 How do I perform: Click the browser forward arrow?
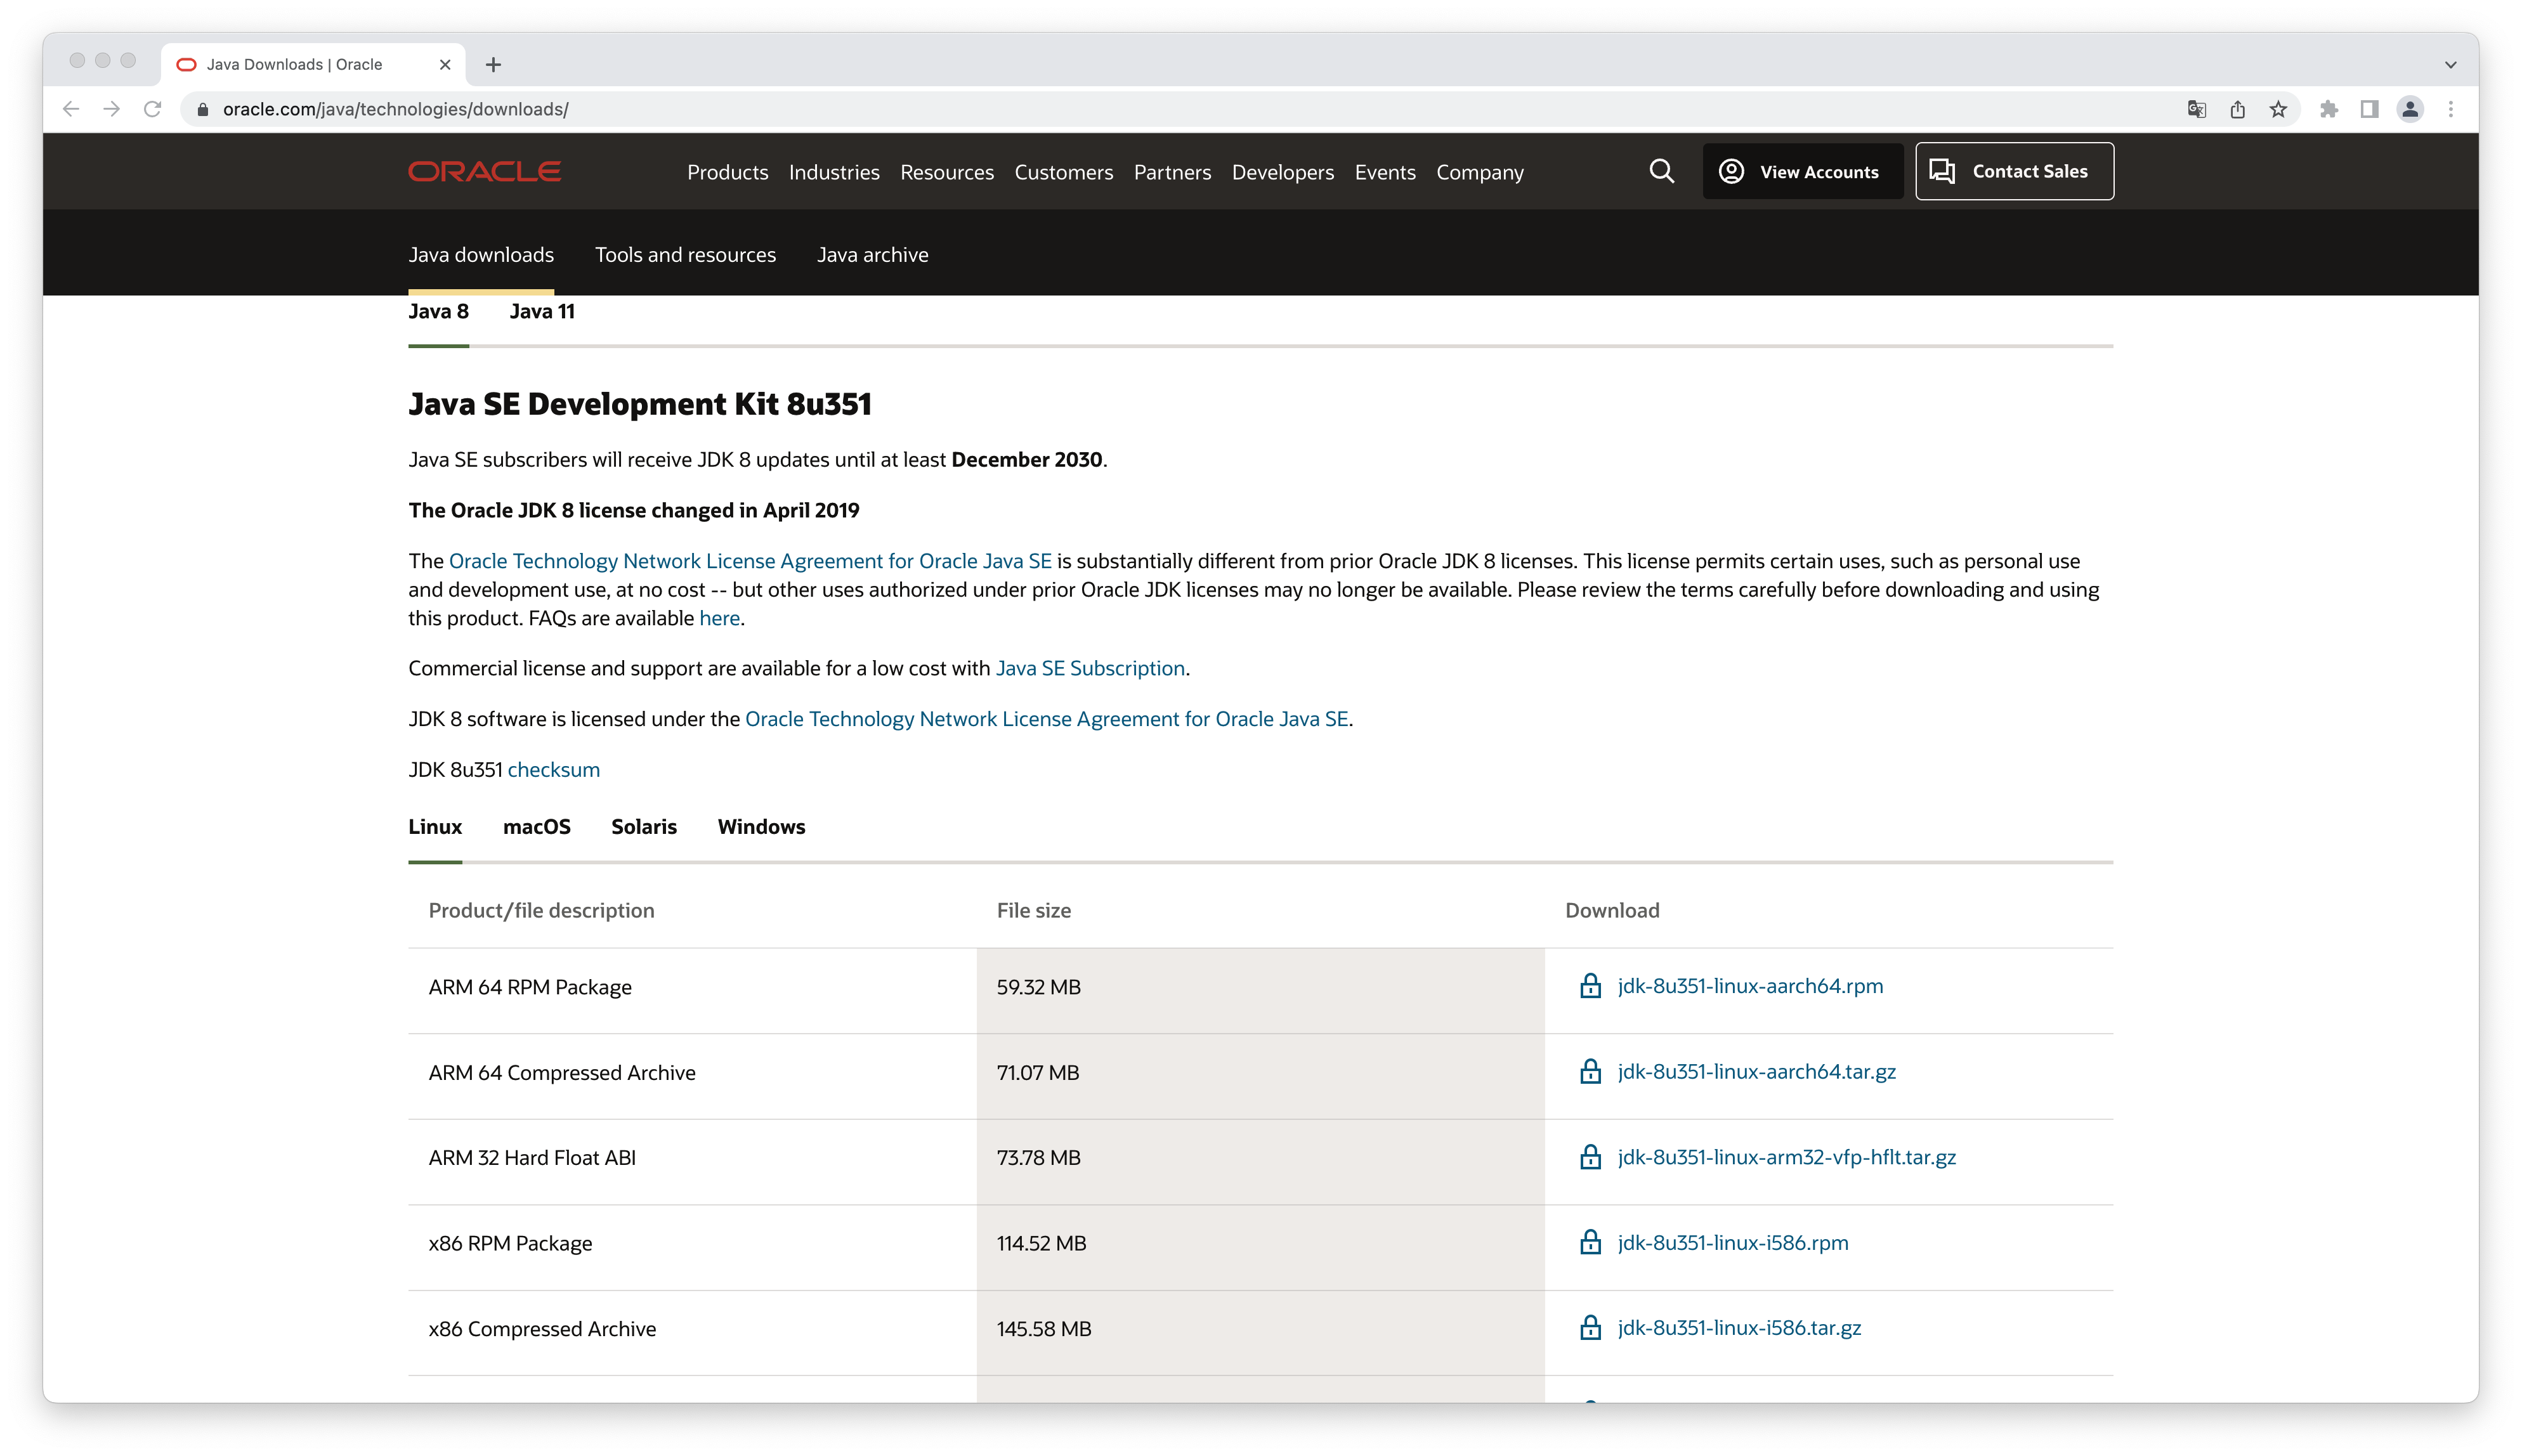pyautogui.click(x=112, y=109)
